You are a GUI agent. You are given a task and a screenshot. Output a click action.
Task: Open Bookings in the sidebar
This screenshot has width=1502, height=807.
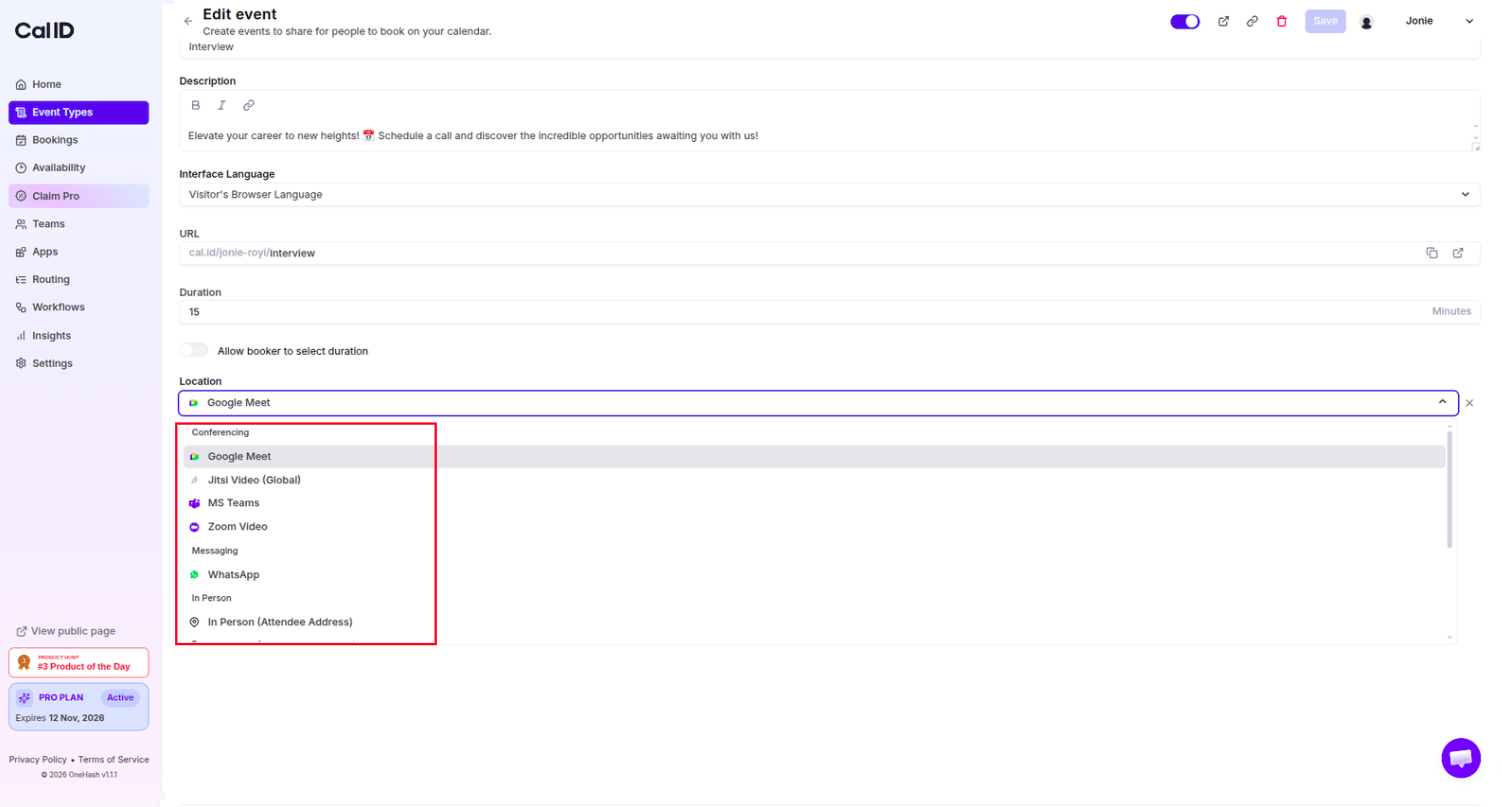(x=79, y=140)
